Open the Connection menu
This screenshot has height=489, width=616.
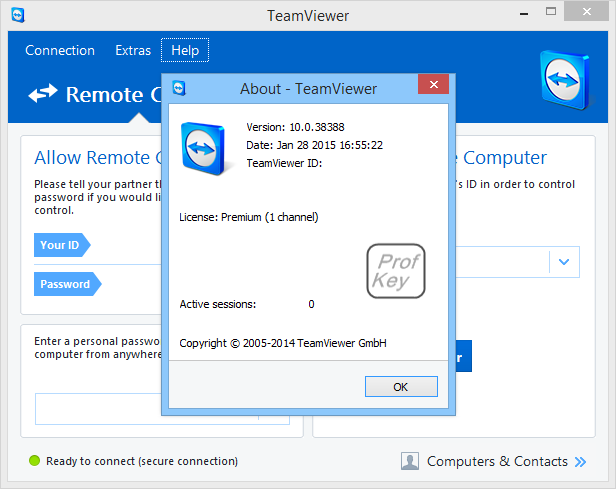(60, 50)
